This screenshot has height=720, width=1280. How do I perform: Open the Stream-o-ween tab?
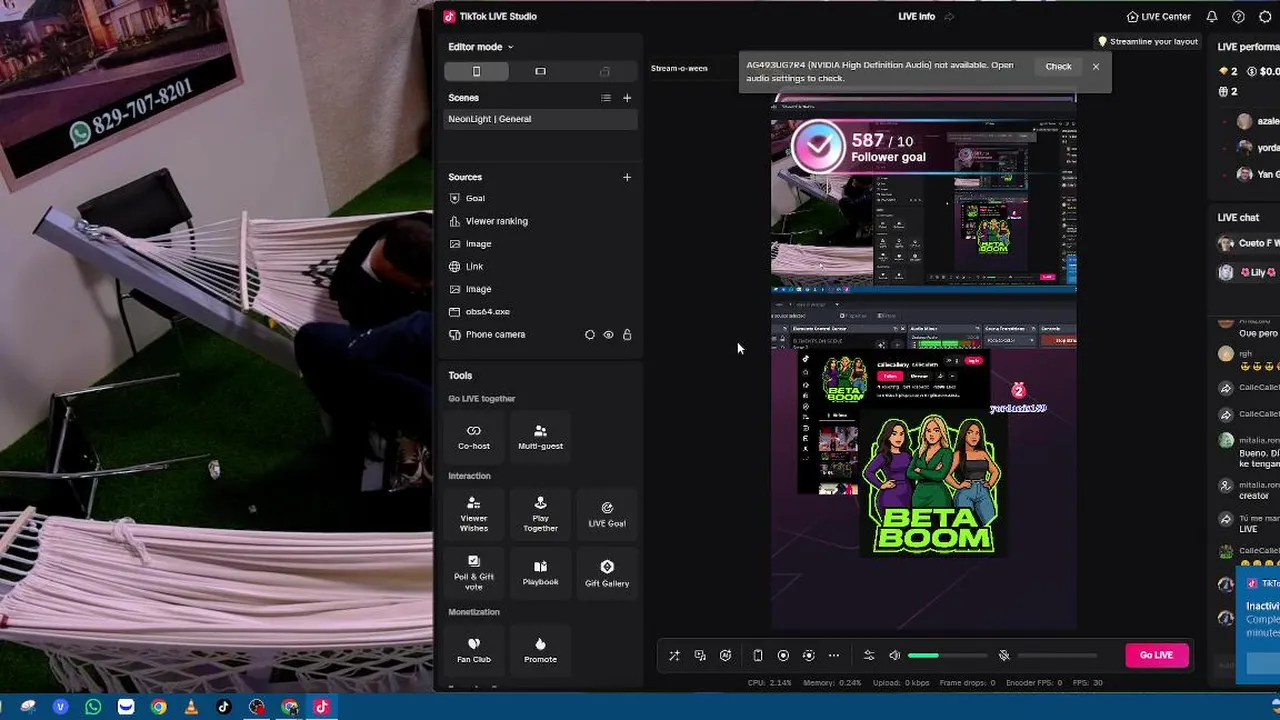pos(679,68)
